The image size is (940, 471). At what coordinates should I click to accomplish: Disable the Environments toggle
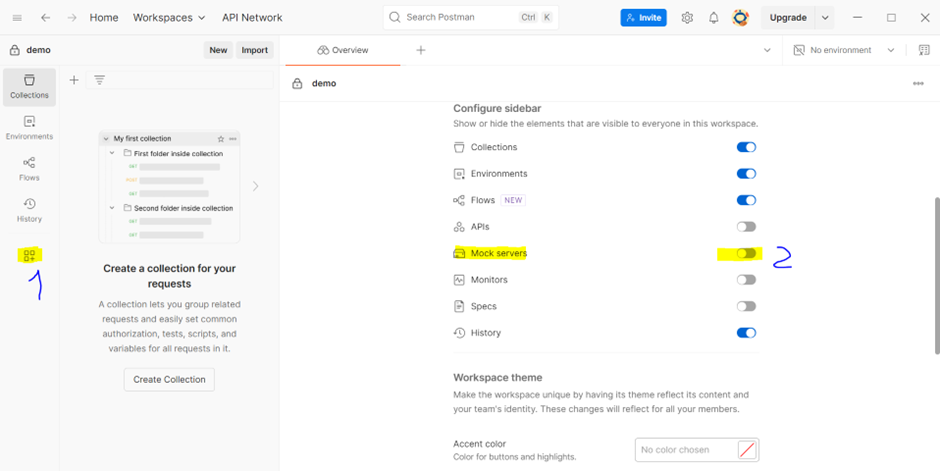pyautogui.click(x=746, y=174)
